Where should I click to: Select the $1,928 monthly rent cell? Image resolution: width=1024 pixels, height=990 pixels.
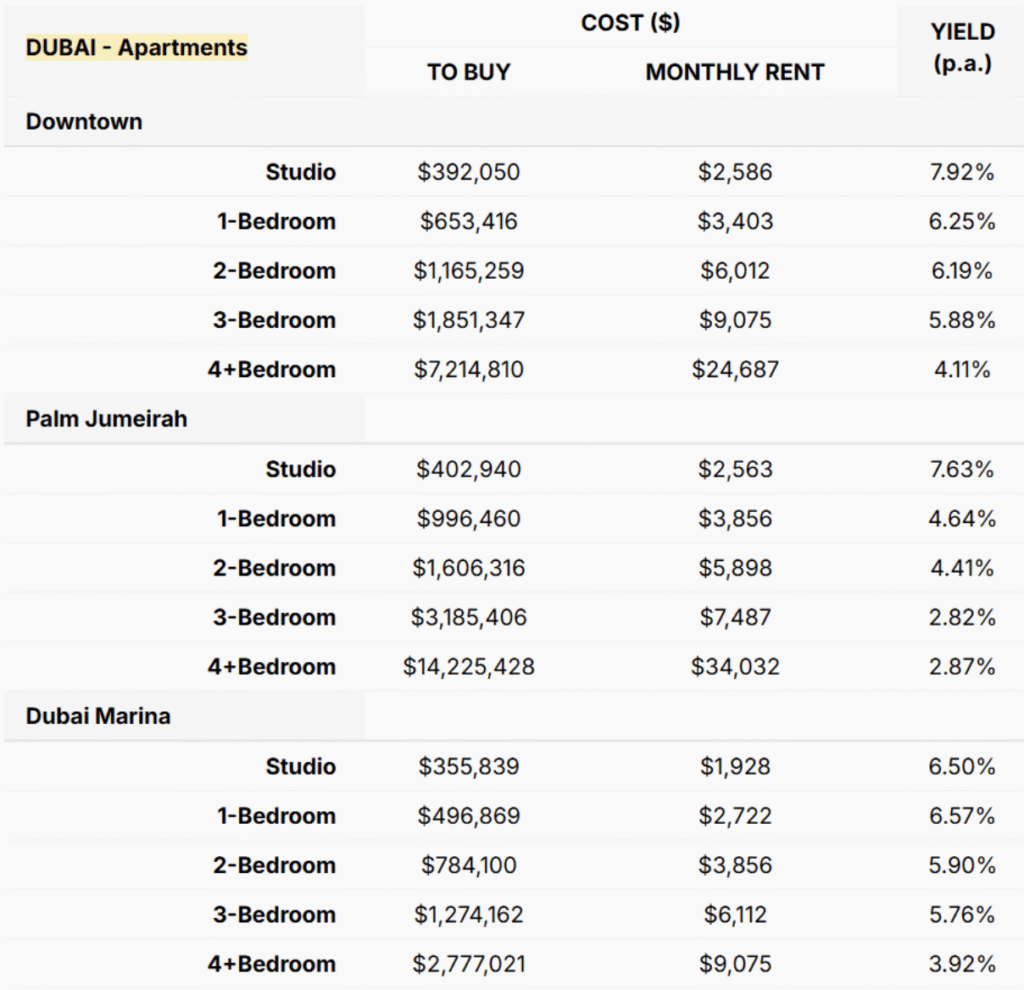[x=735, y=766]
